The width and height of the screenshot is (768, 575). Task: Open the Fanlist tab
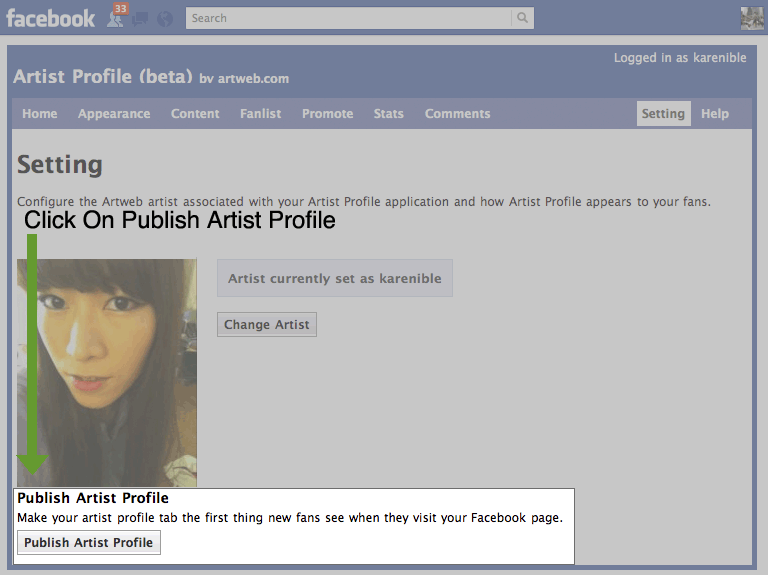pyautogui.click(x=261, y=114)
